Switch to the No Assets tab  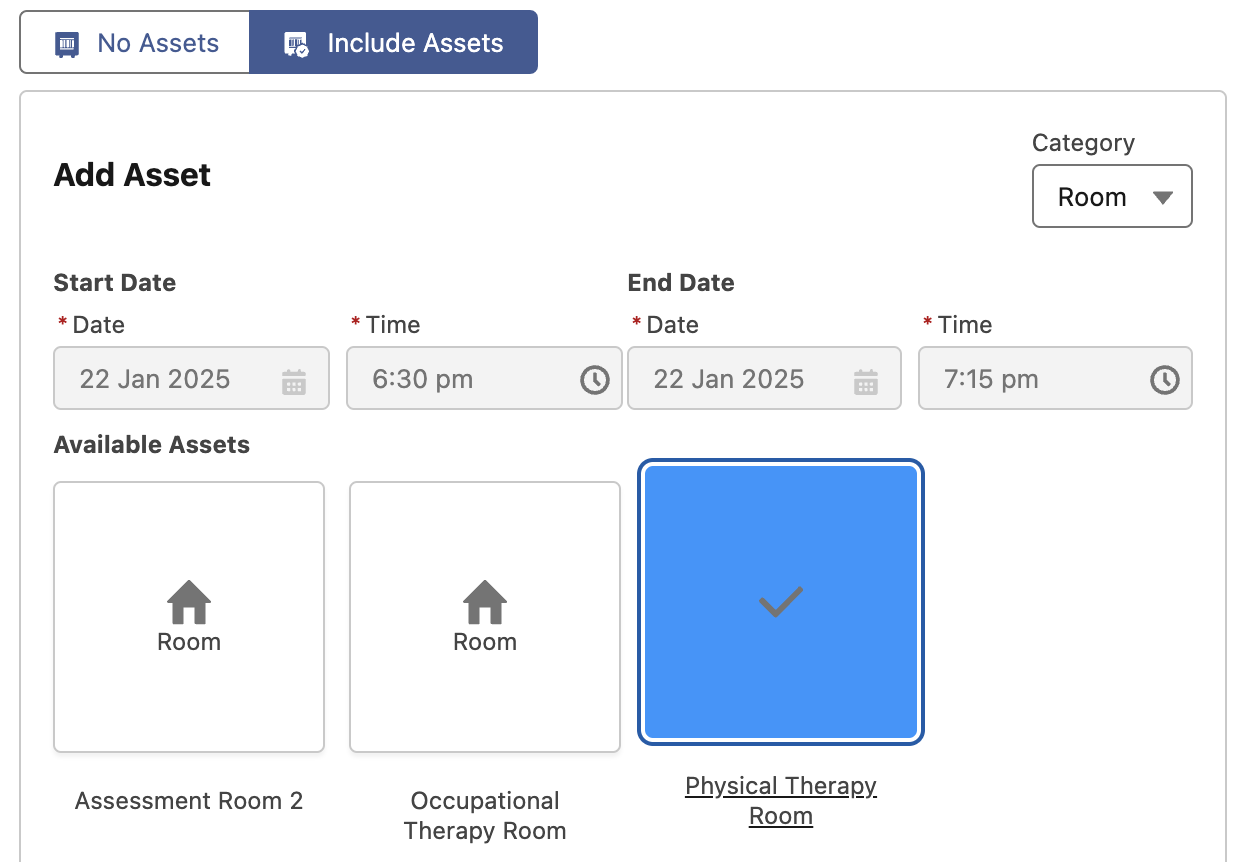pyautogui.click(x=136, y=43)
